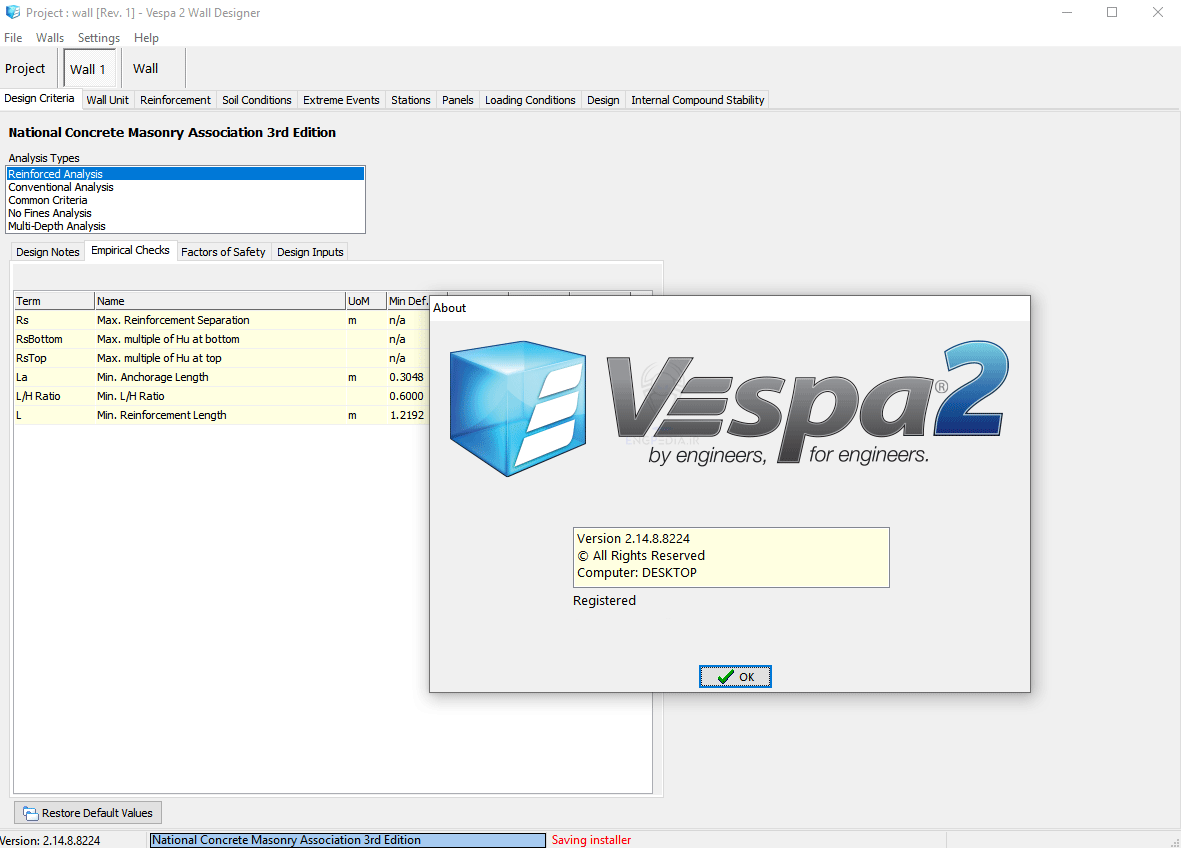The height and width of the screenshot is (848, 1181).
Task: Open the Soil Conditions tab
Action: point(257,100)
